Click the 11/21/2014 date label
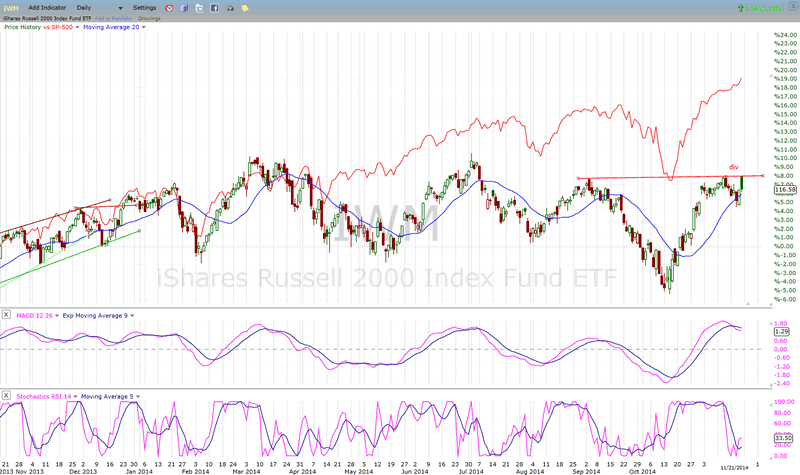 [734, 467]
